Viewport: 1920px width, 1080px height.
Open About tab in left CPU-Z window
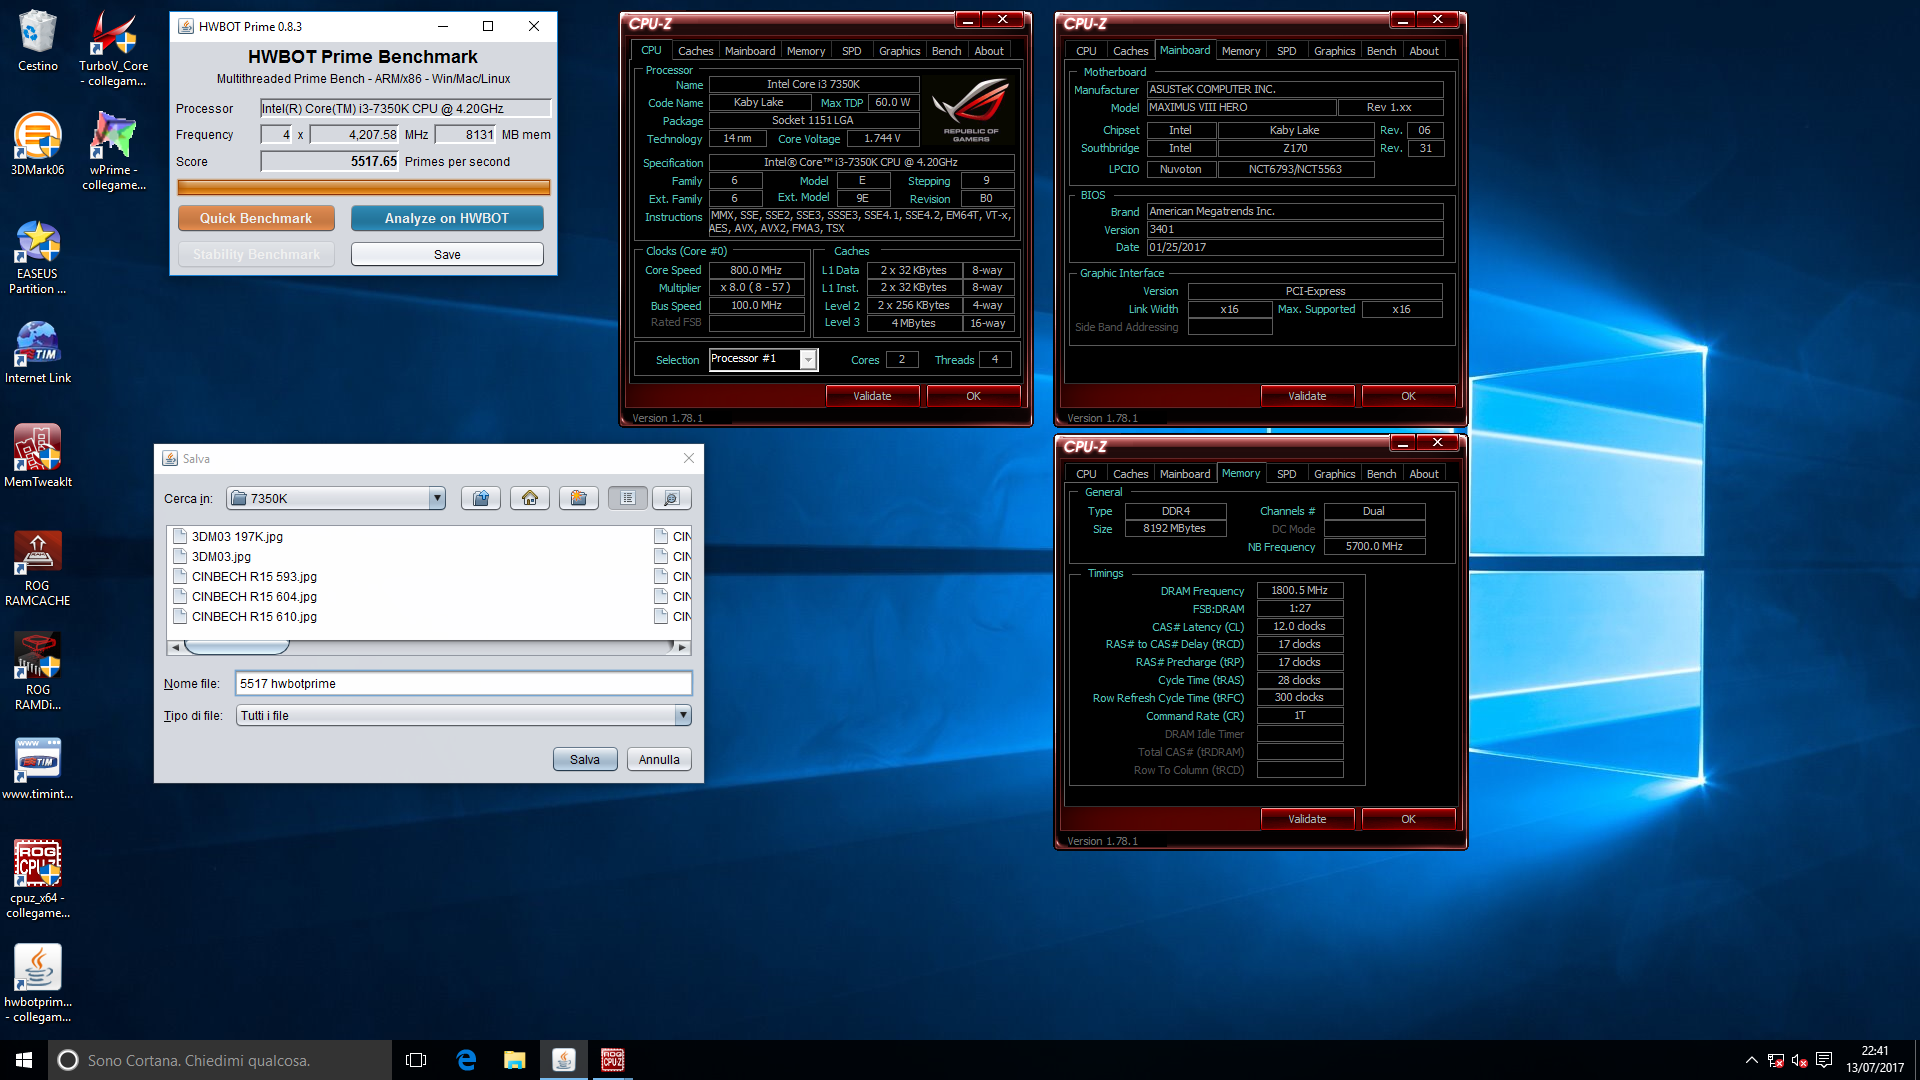989,51
